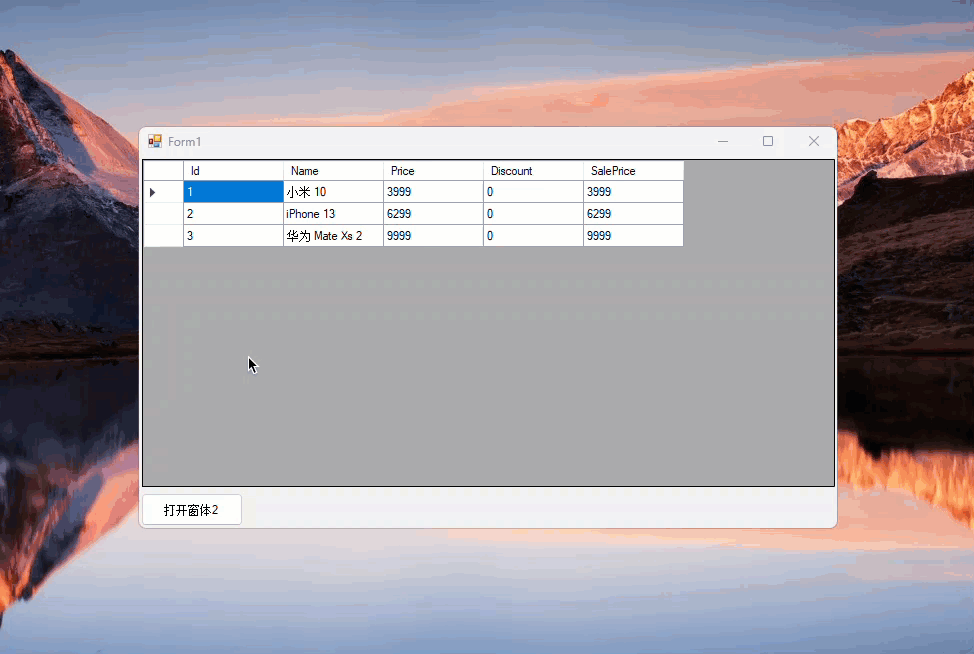Click the 华为 Mate Xs 2 cell

[x=333, y=236]
